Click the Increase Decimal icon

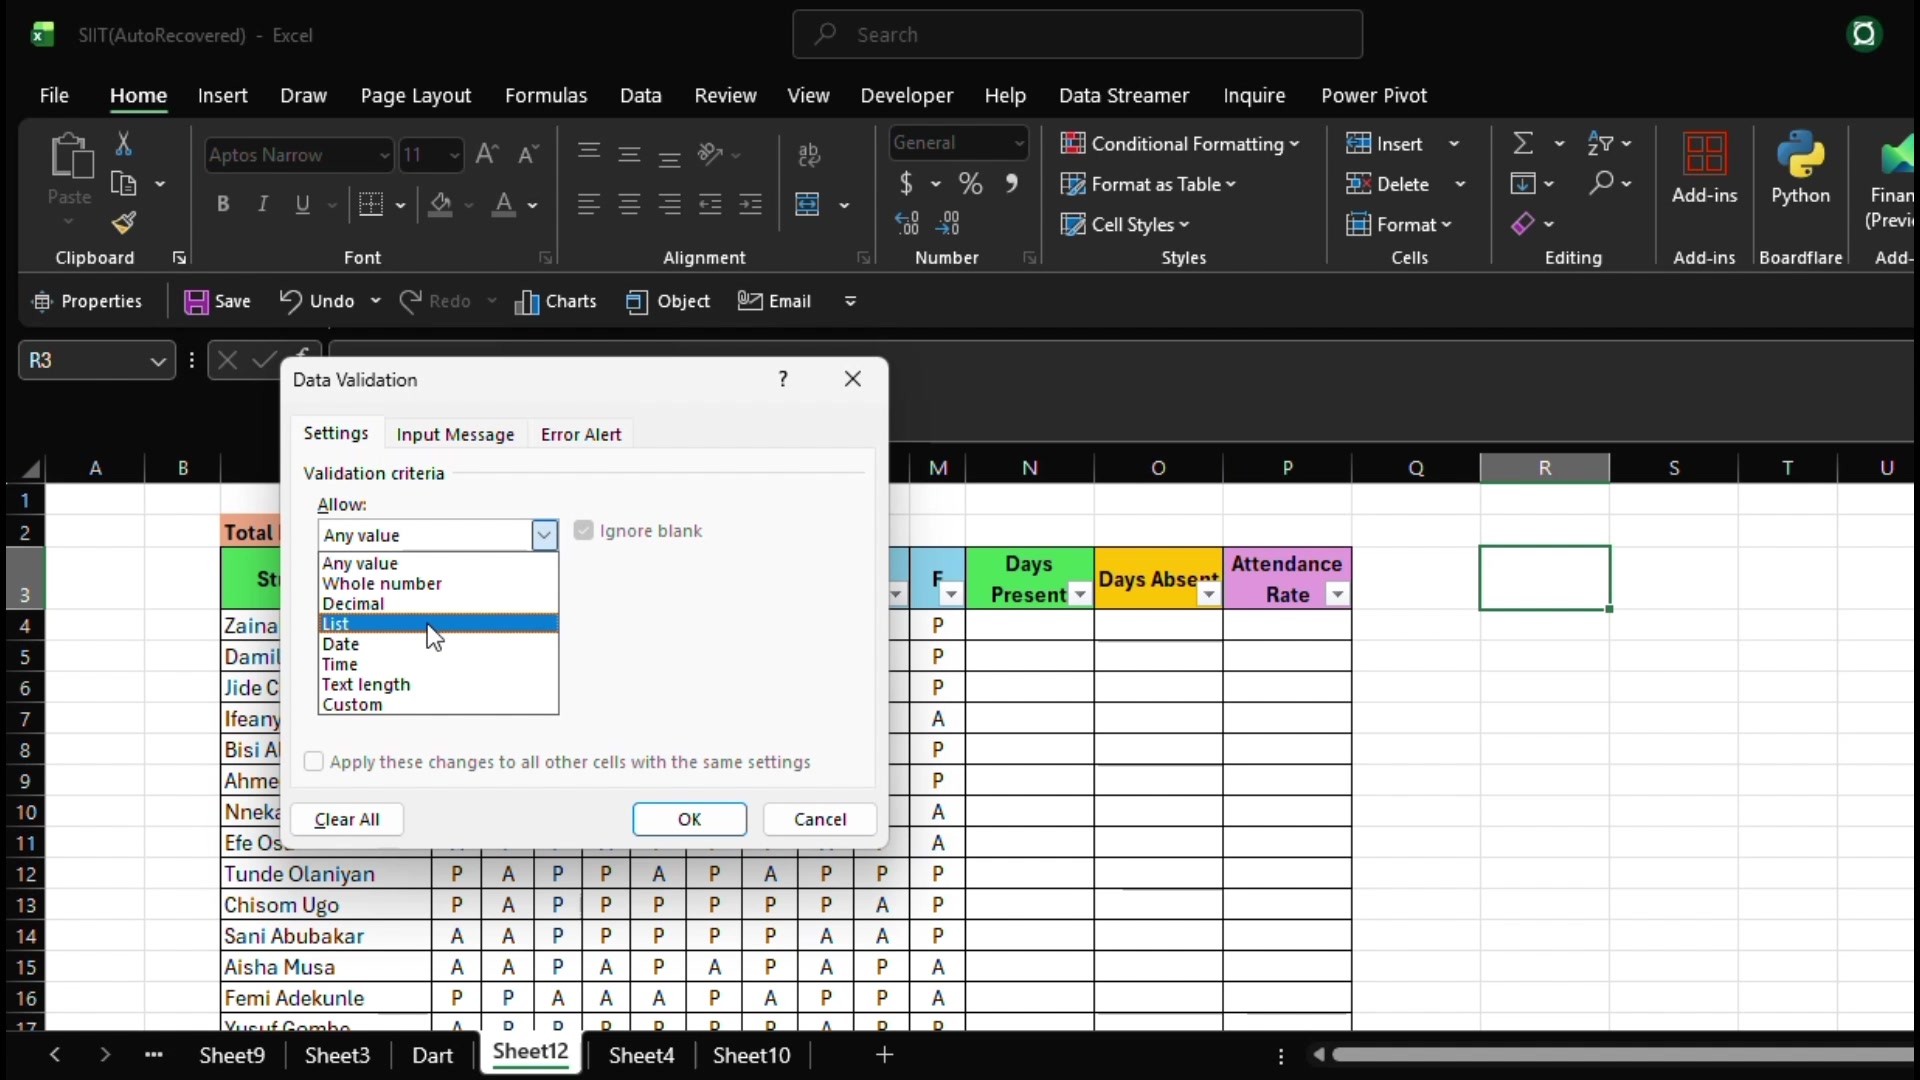pyautogui.click(x=907, y=223)
